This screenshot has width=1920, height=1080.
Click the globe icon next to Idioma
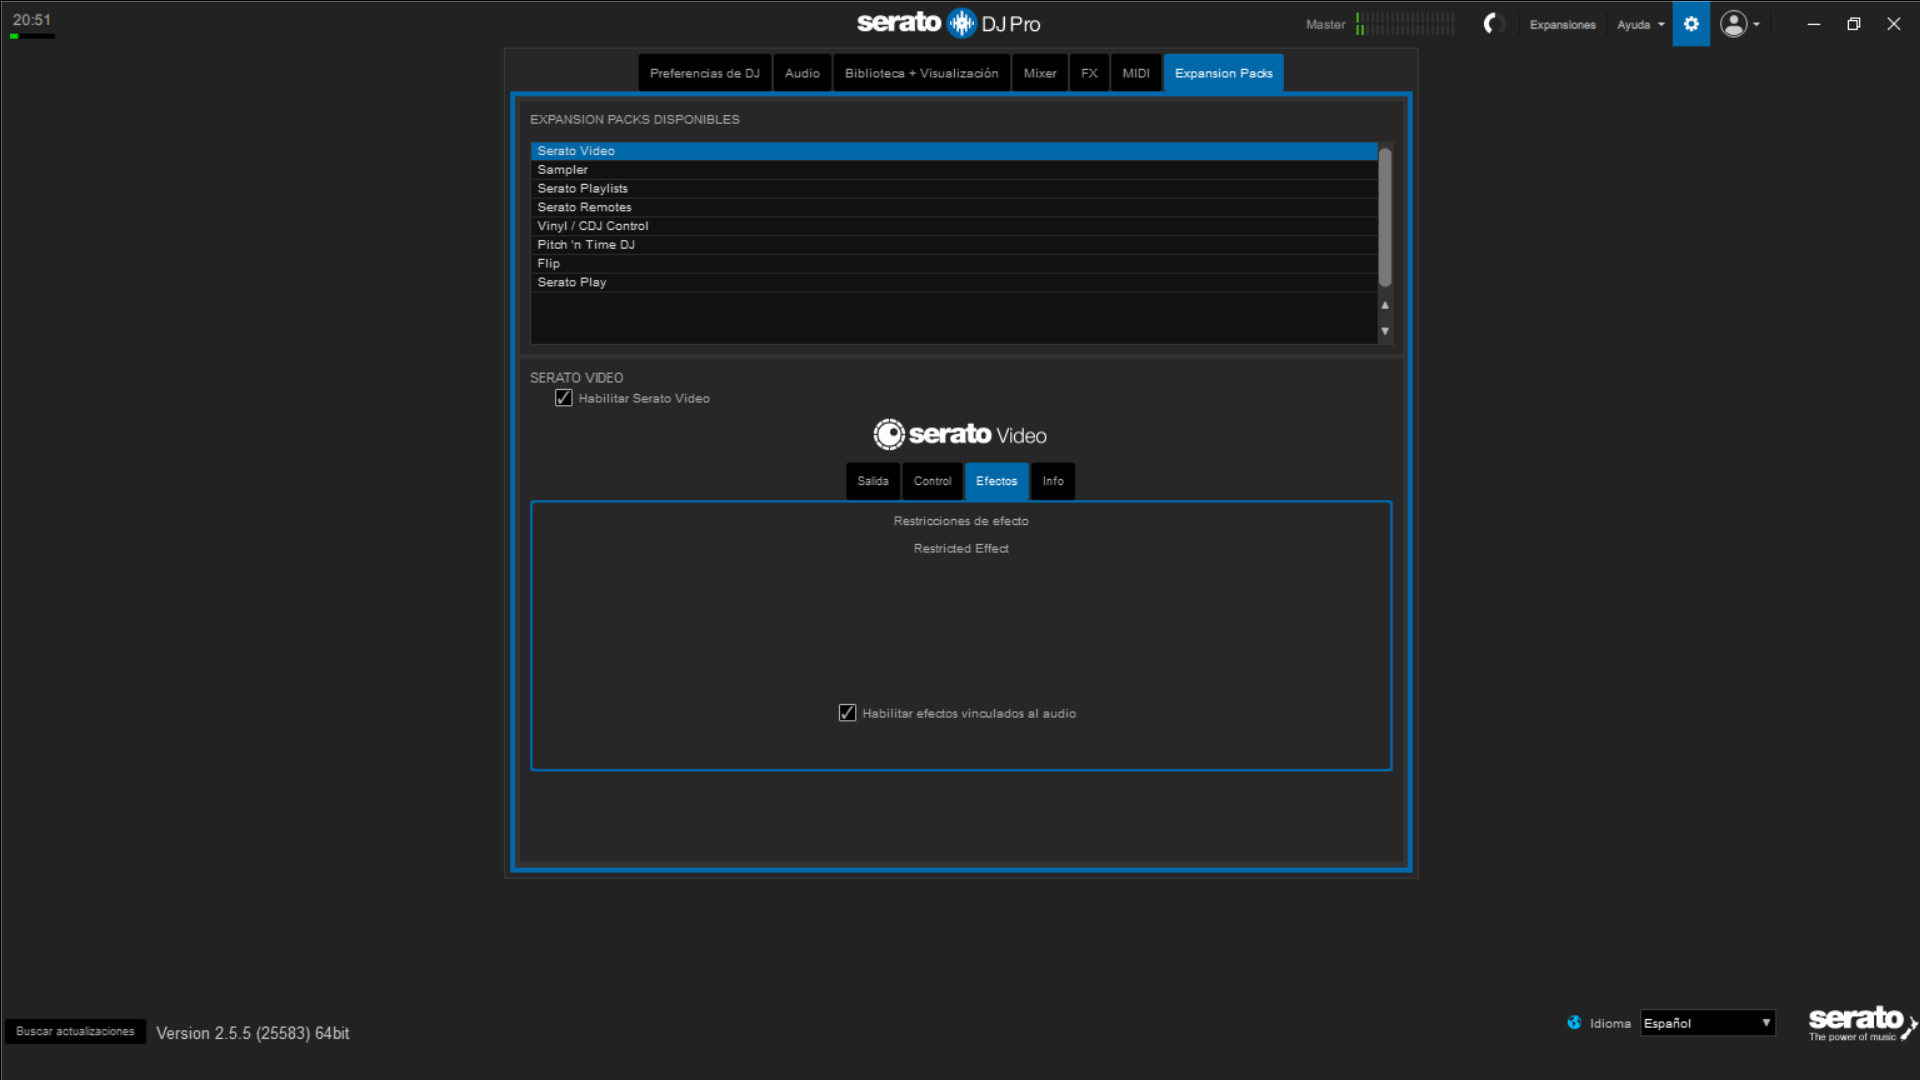pos(1574,1022)
